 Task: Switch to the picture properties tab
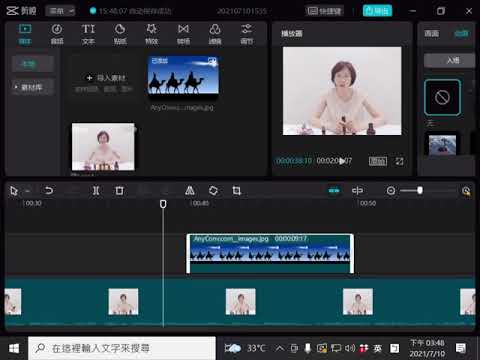click(x=432, y=33)
